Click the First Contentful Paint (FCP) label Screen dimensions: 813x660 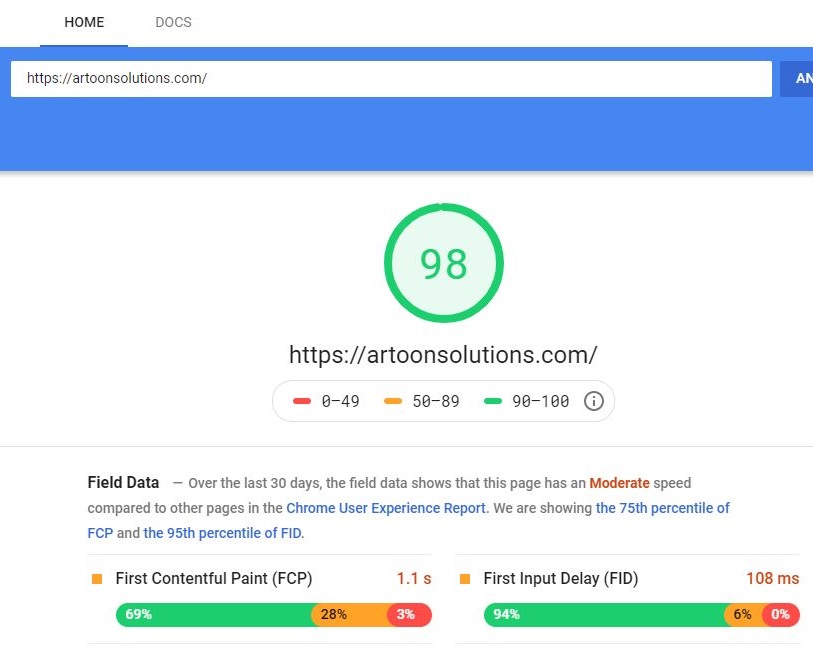214,579
